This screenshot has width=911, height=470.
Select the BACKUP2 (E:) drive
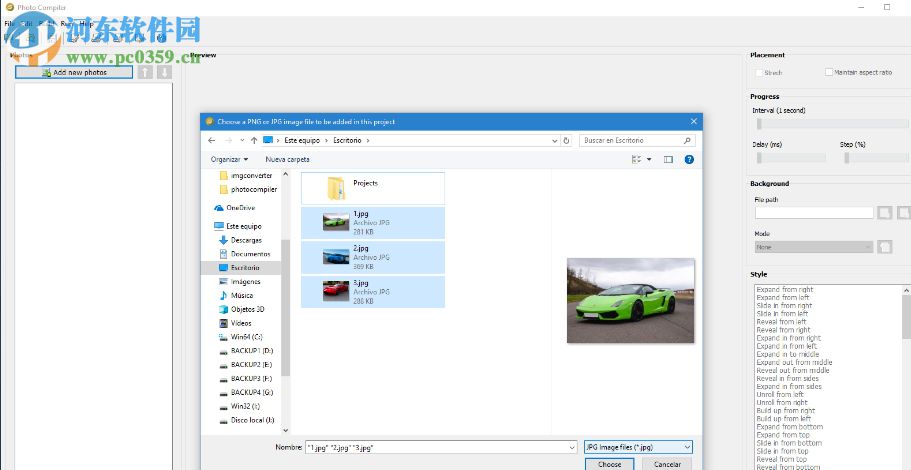click(251, 365)
